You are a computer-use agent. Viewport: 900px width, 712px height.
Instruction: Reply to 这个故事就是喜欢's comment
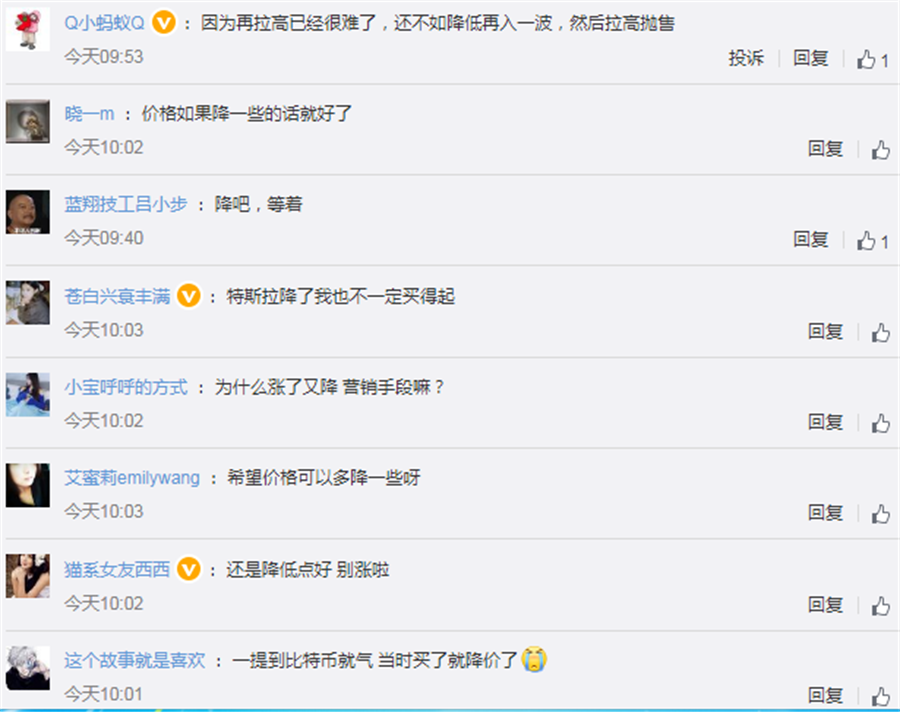tap(825, 695)
